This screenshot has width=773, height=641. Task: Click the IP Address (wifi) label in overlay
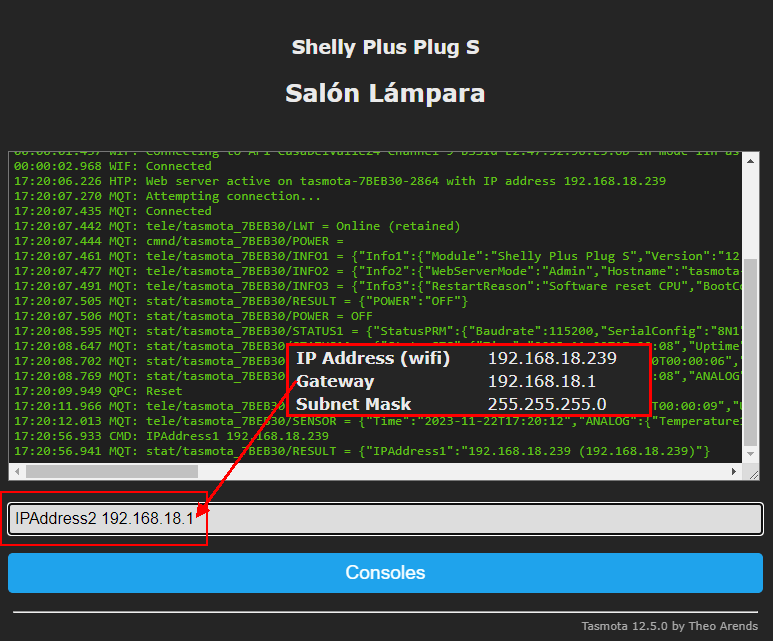tap(373, 358)
